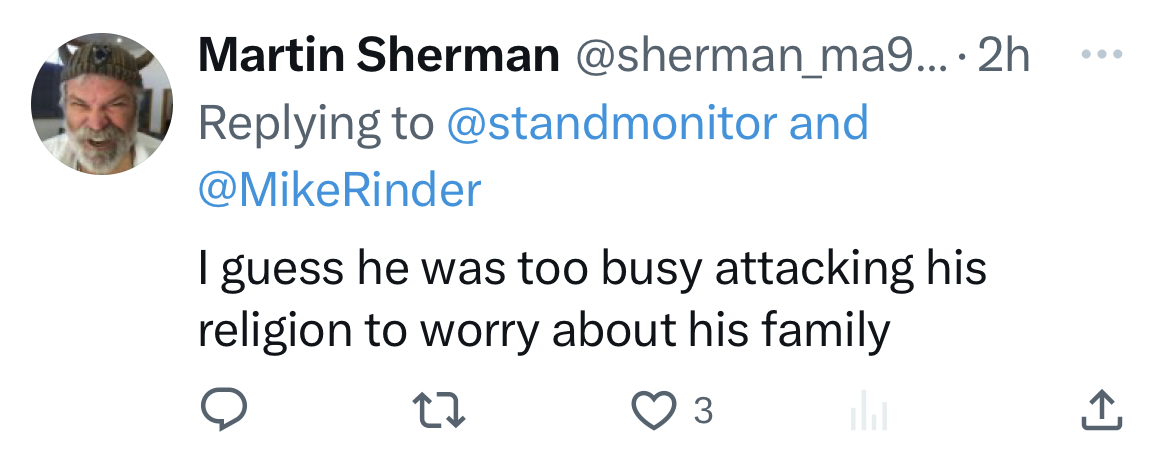This screenshot has height=463, width=1155.
Task: Visit the @standmonitor mention link
Action: [x=612, y=123]
